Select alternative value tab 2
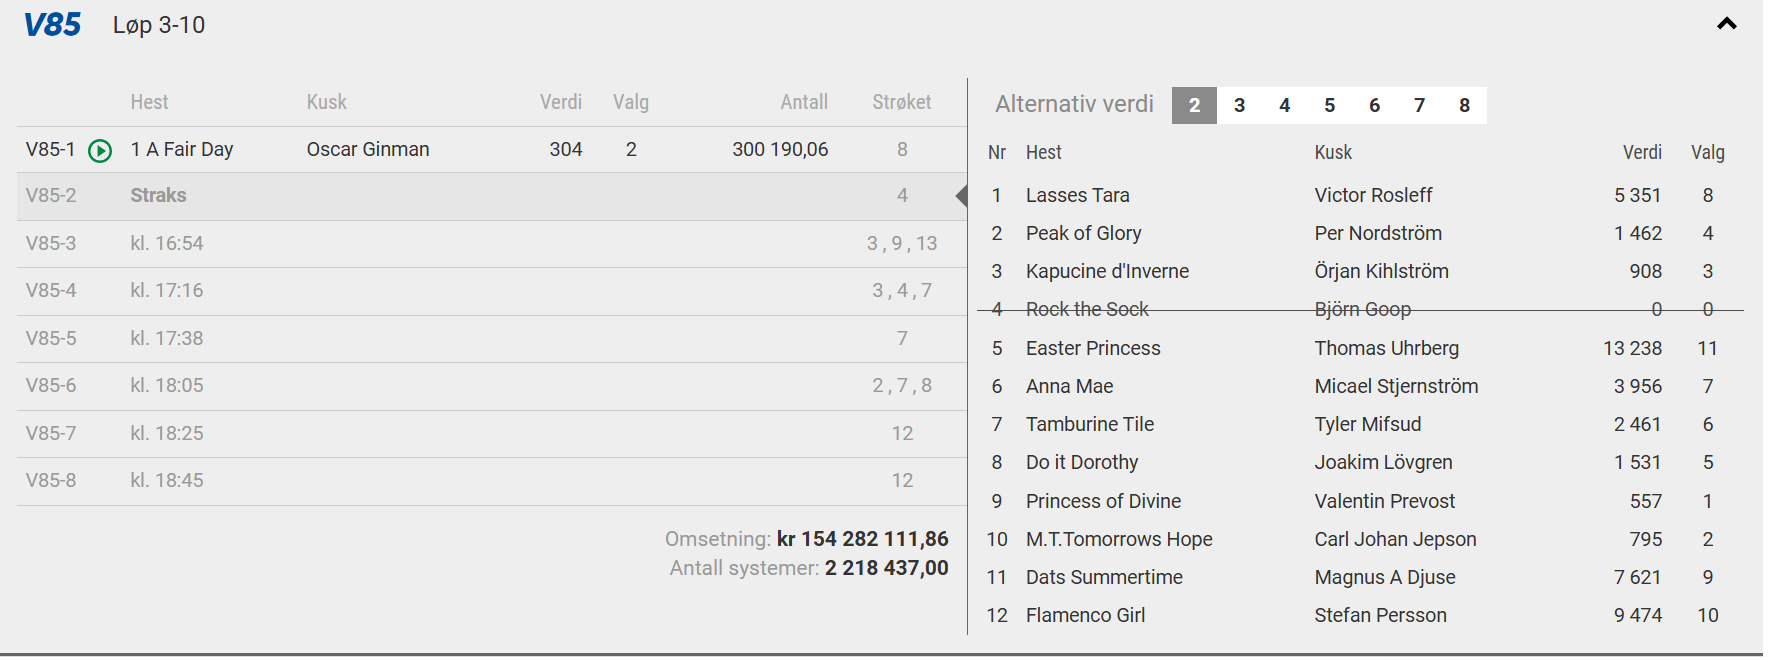1790x661 pixels. point(1194,105)
